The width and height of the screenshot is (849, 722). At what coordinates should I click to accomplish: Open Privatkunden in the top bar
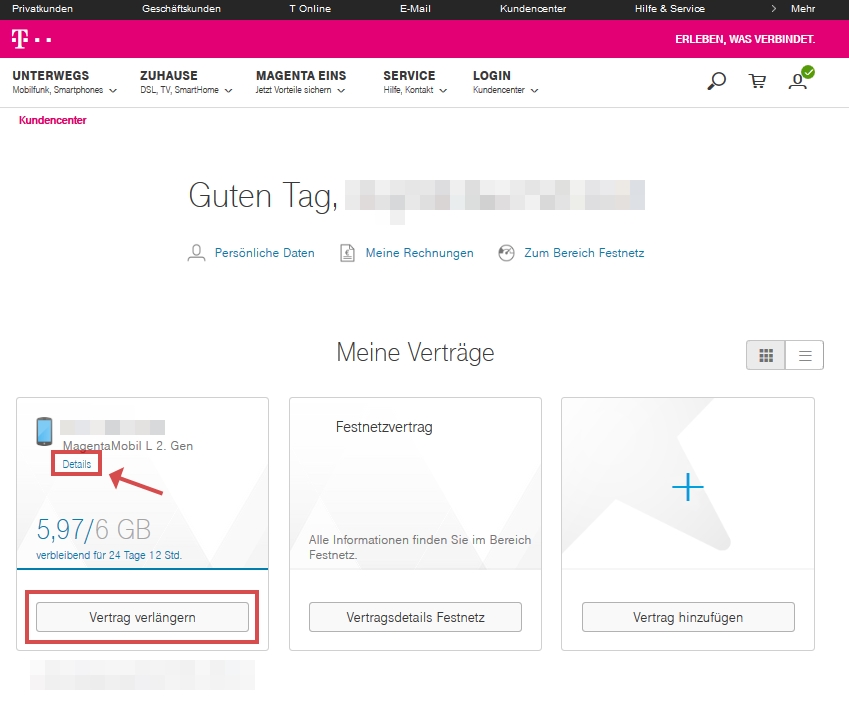[x=42, y=9]
